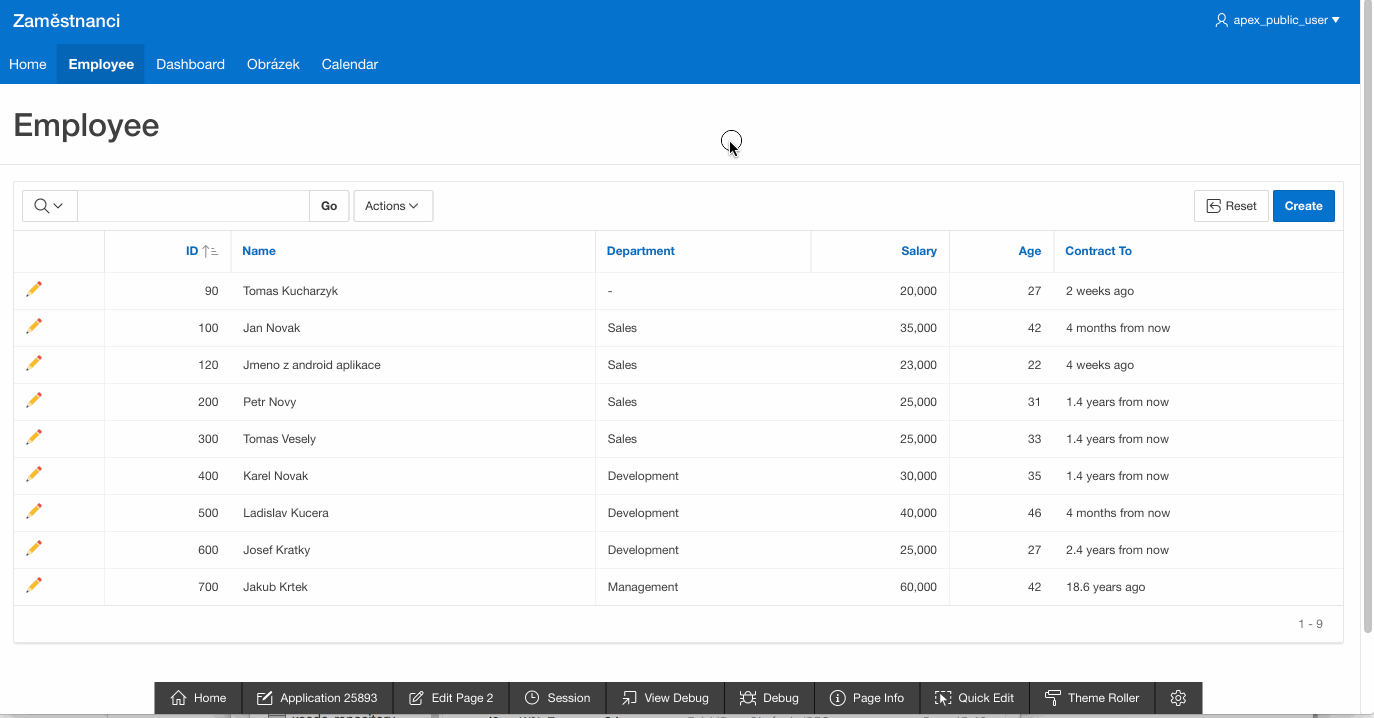Click the Go search button

pyautogui.click(x=329, y=206)
